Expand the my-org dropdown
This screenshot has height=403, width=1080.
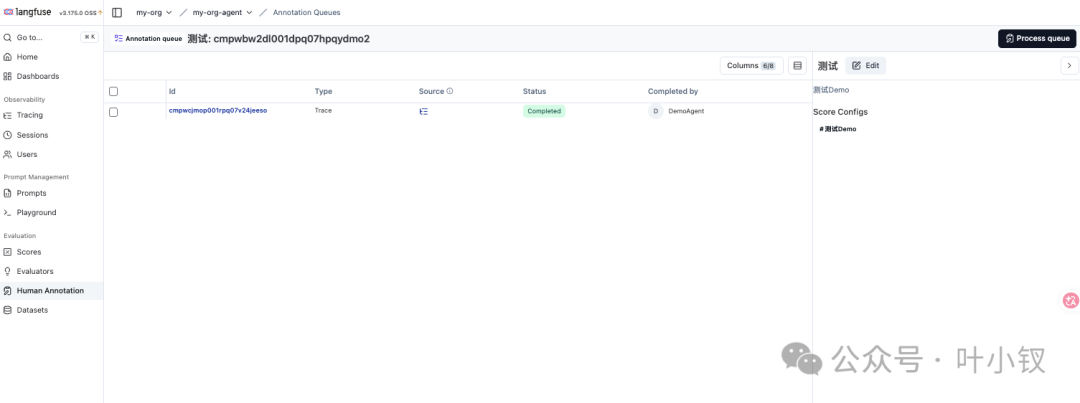154,12
